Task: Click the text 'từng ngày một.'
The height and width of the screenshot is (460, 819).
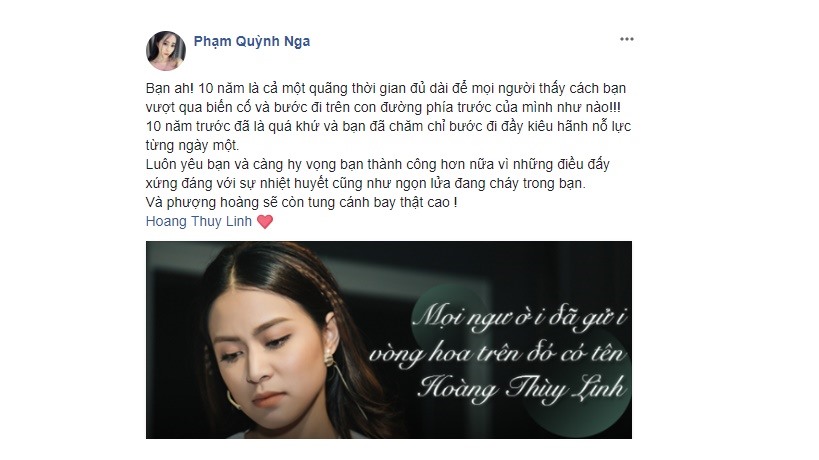Action: coord(192,145)
